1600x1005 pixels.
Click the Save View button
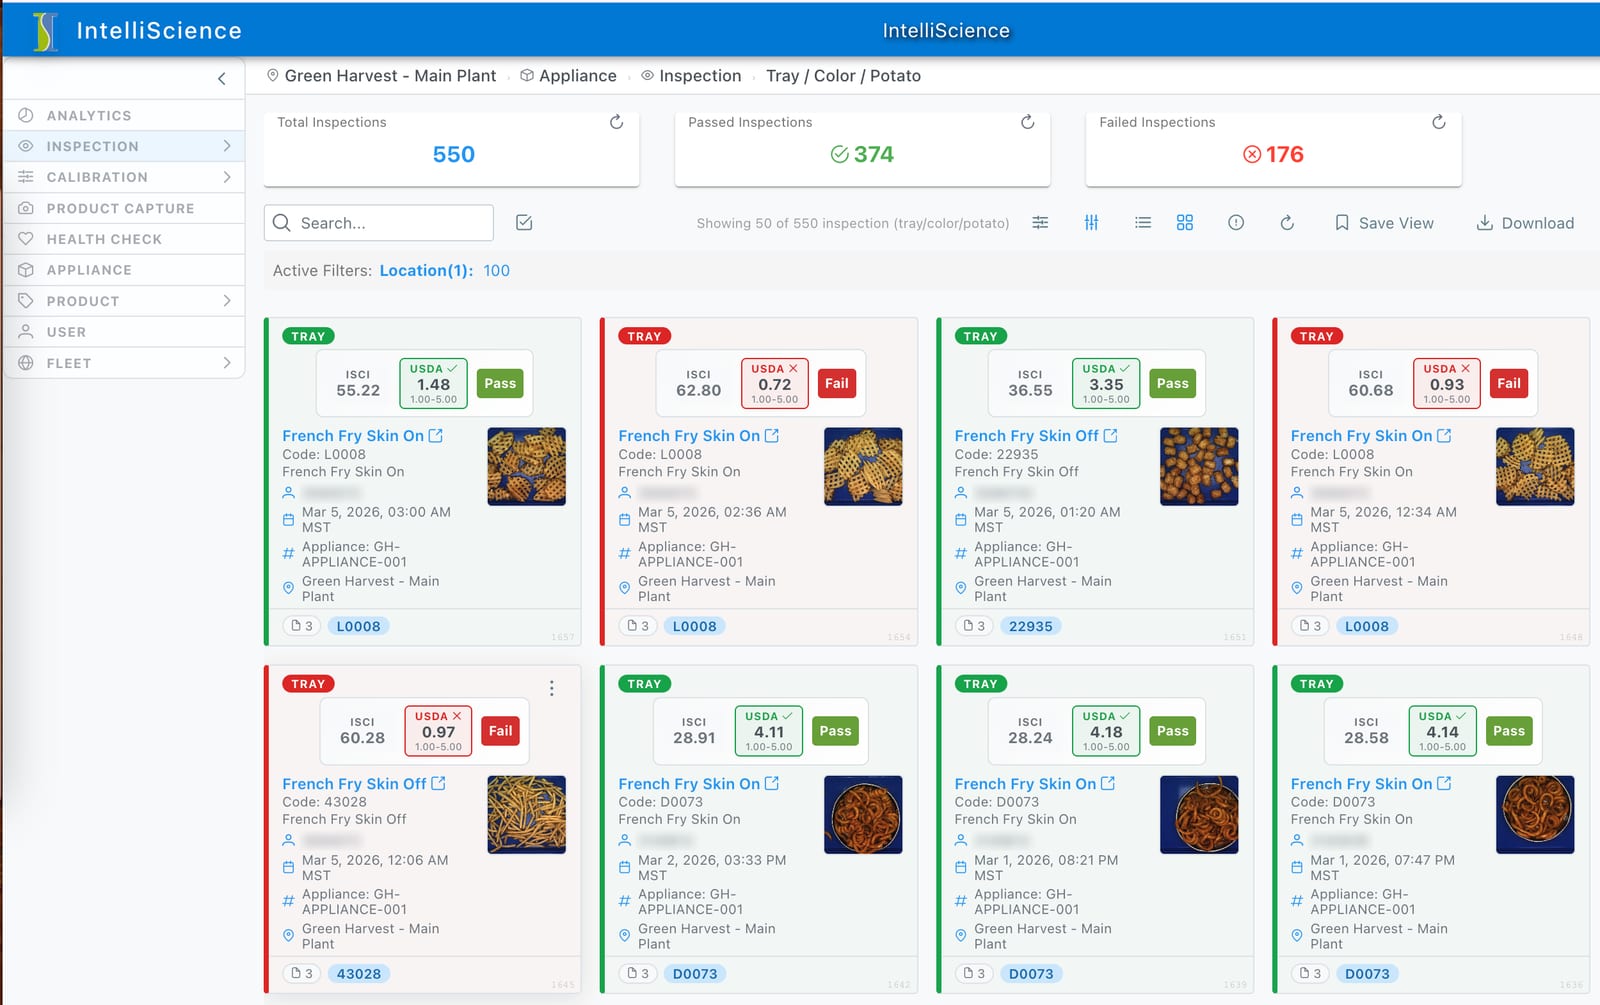point(1384,223)
